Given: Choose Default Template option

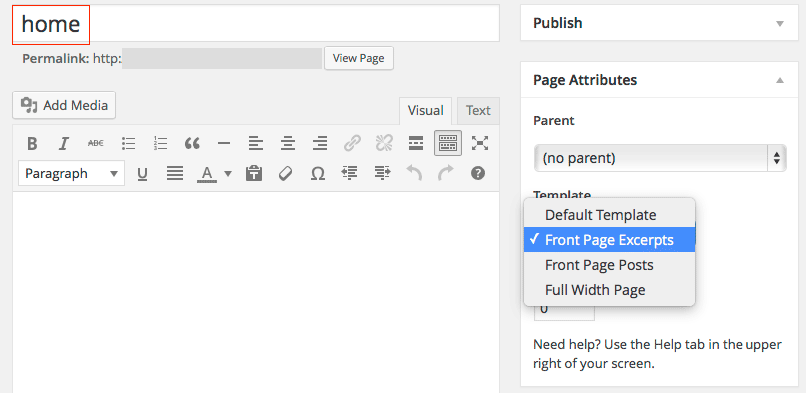Looking at the screenshot, I should point(609,215).
